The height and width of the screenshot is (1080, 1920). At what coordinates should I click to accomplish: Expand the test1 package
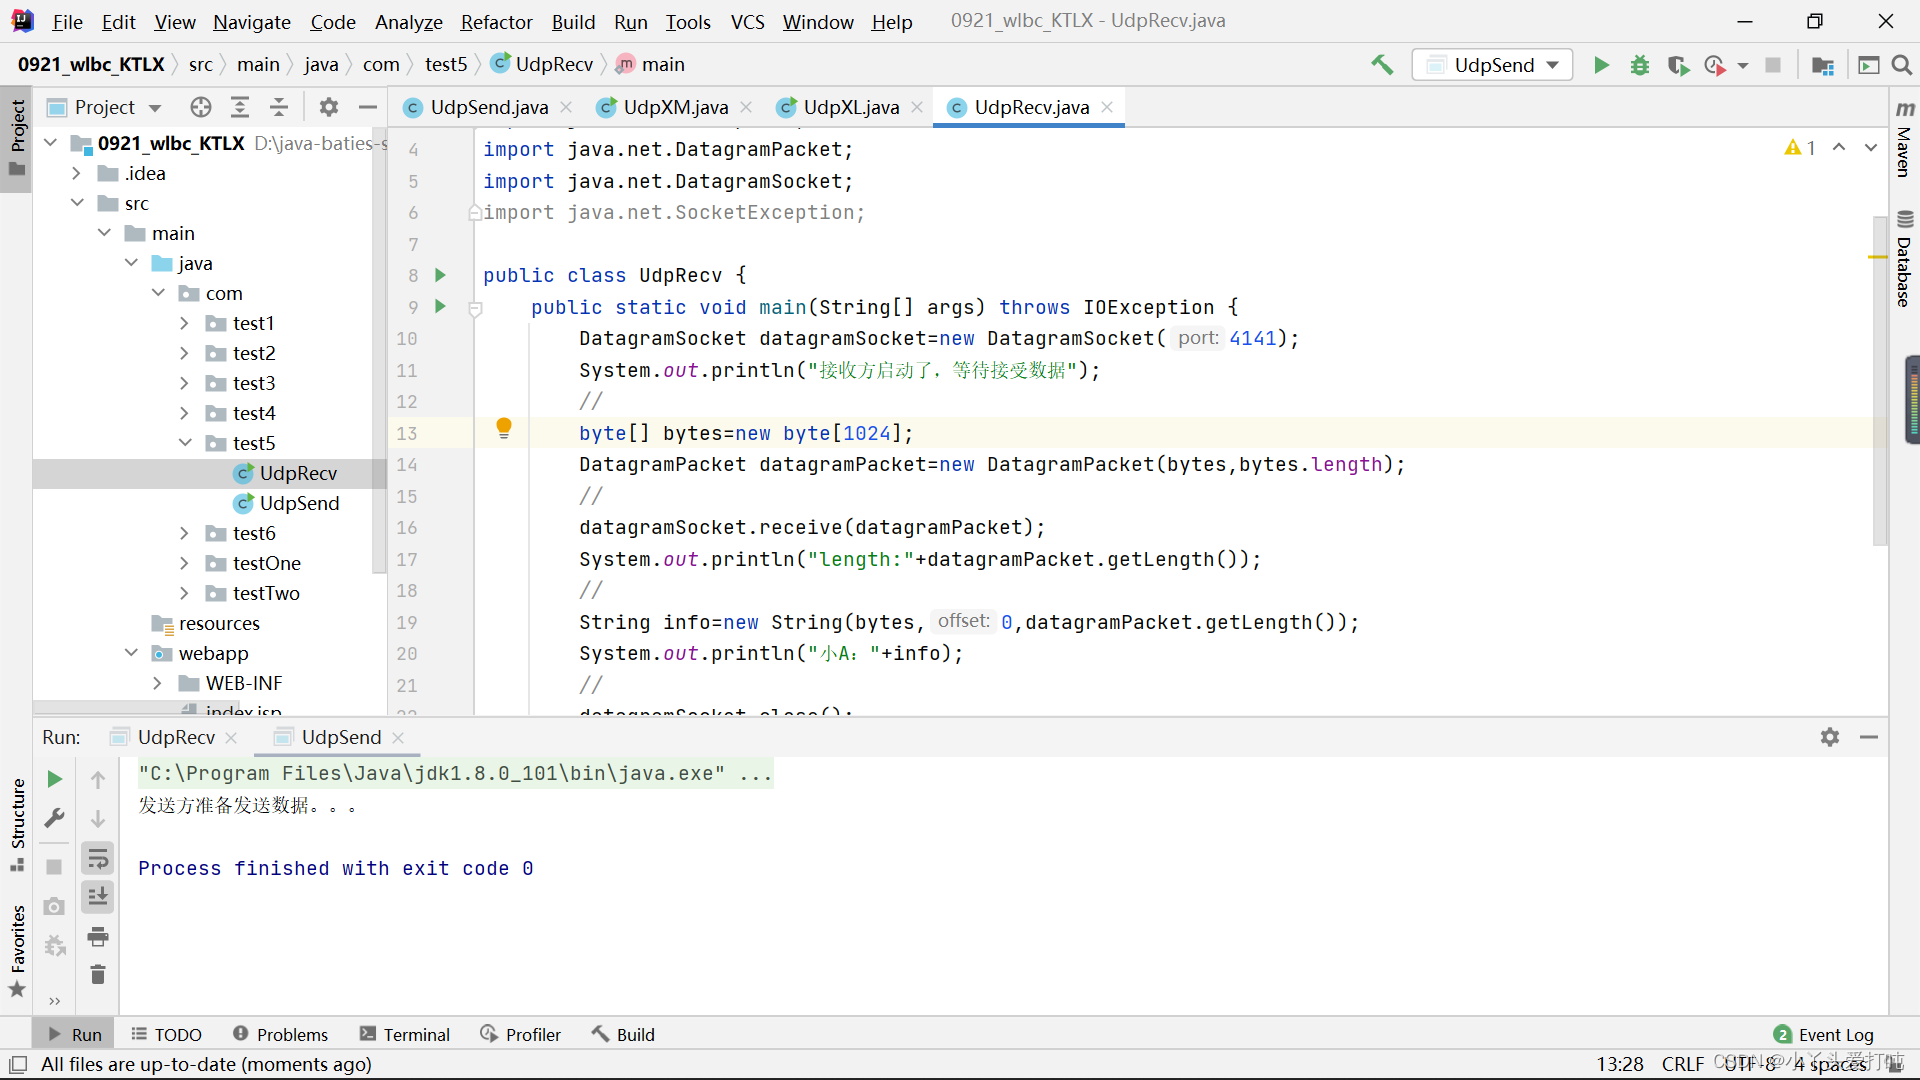pyautogui.click(x=184, y=323)
